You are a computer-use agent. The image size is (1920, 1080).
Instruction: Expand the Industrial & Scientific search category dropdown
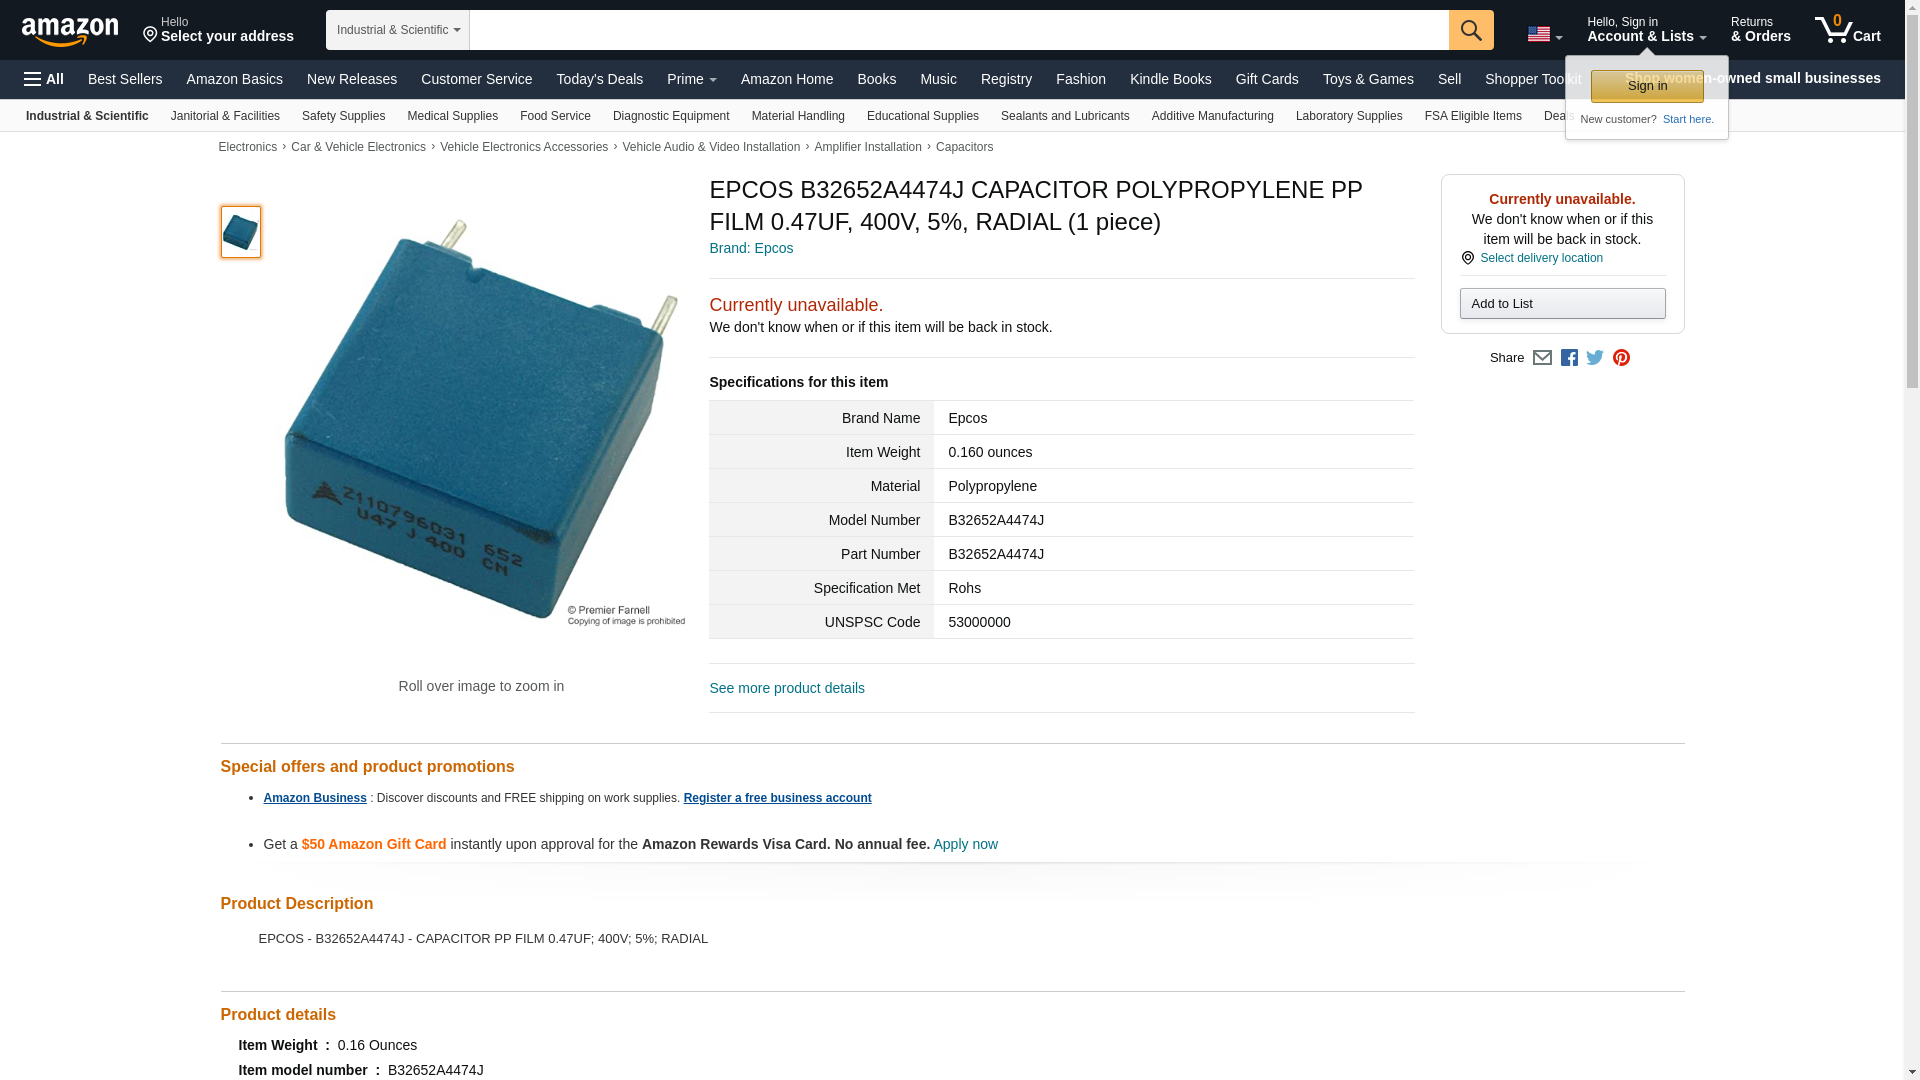click(x=398, y=30)
